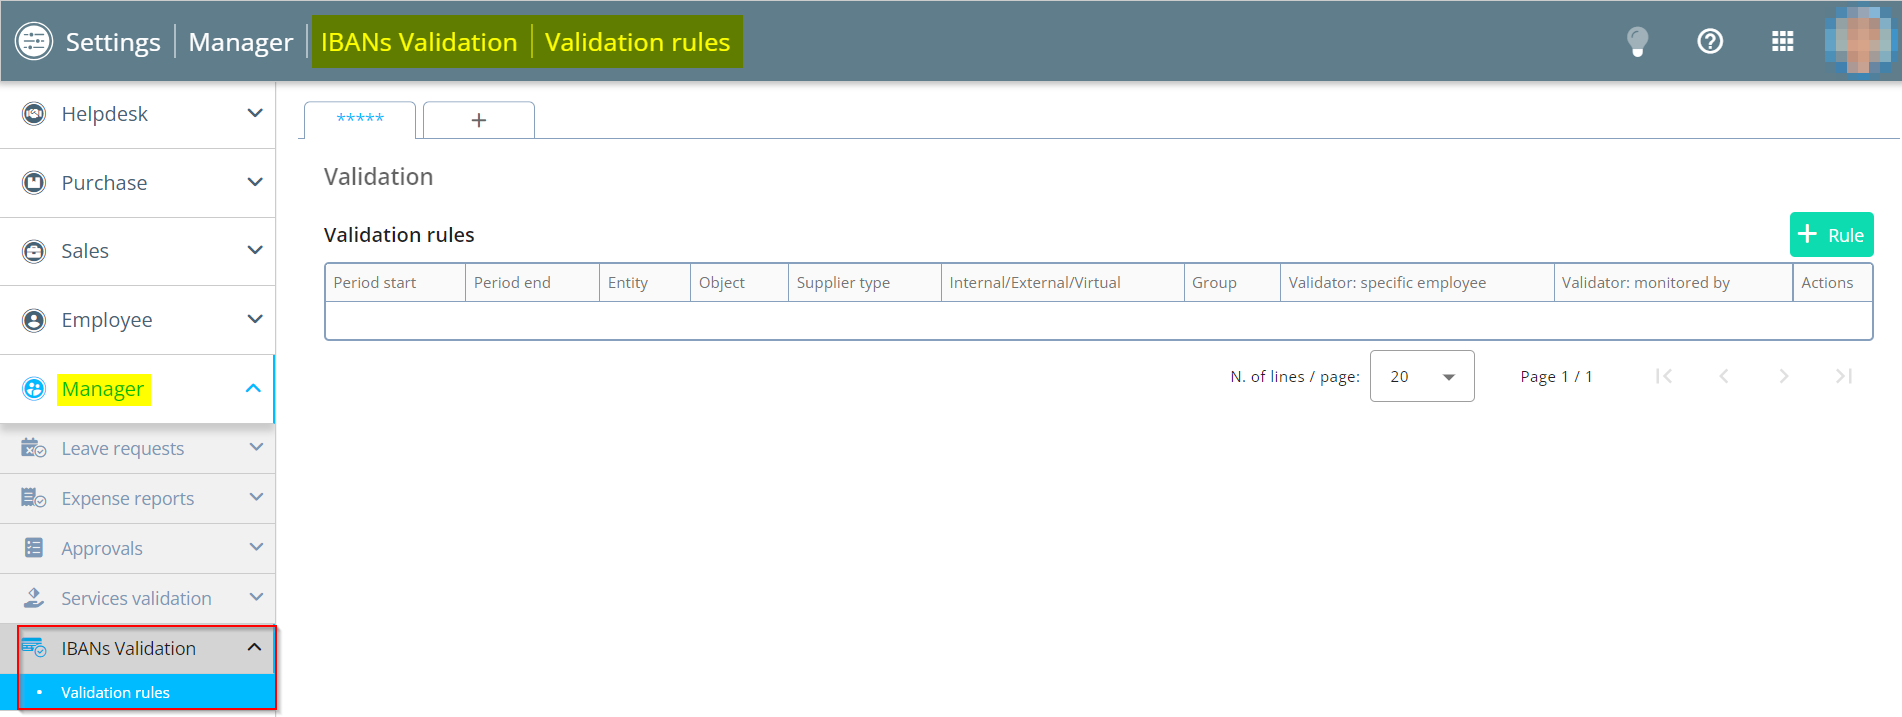Viewport: 1902px width, 717px height.
Task: Select the ***** tab
Action: coord(360,119)
